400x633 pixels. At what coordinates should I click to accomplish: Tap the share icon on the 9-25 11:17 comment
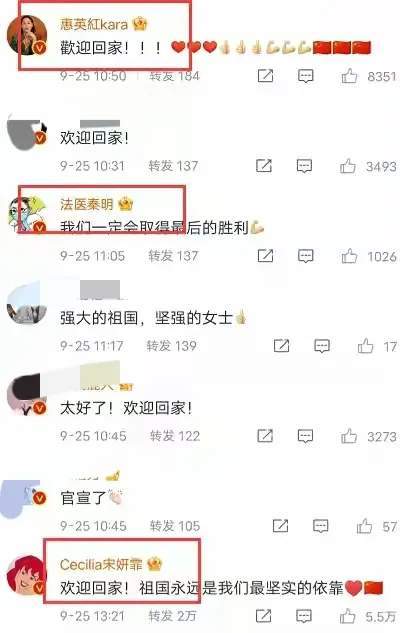point(281,346)
